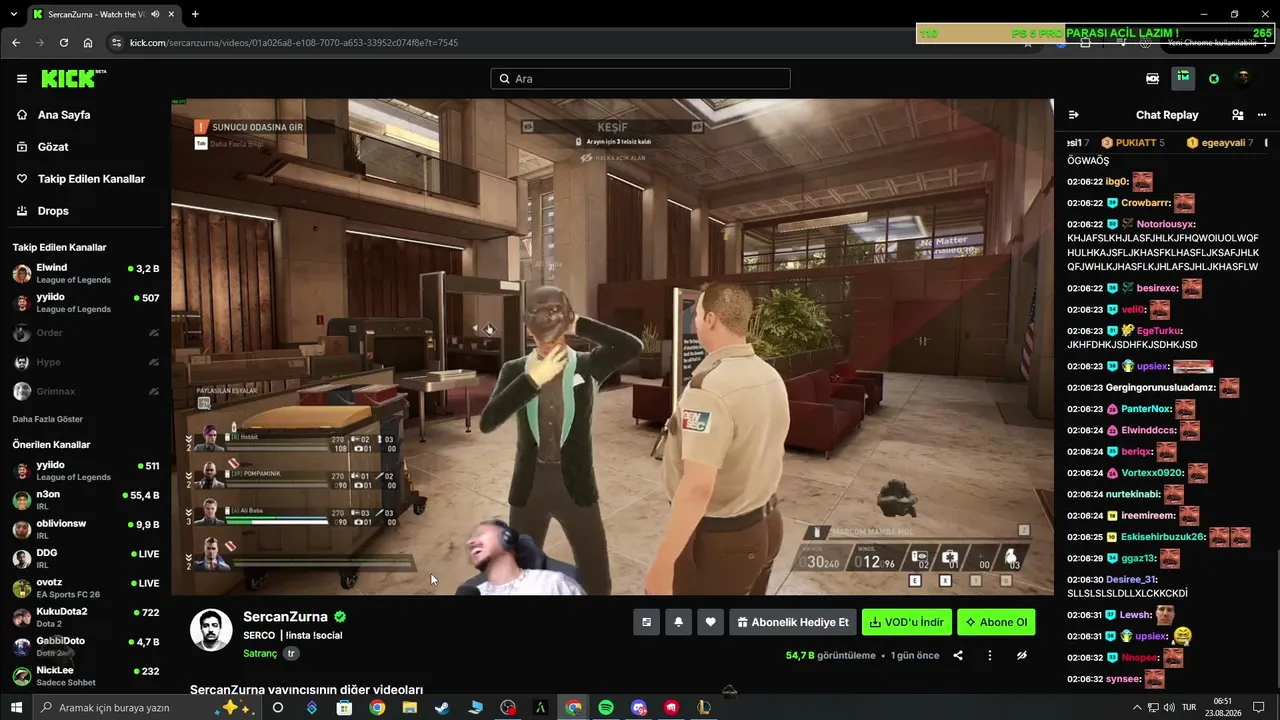Viewport: 1280px width, 720px height.
Task: Mute the SercanZurna tab audio
Action: pyautogui.click(x=155, y=14)
